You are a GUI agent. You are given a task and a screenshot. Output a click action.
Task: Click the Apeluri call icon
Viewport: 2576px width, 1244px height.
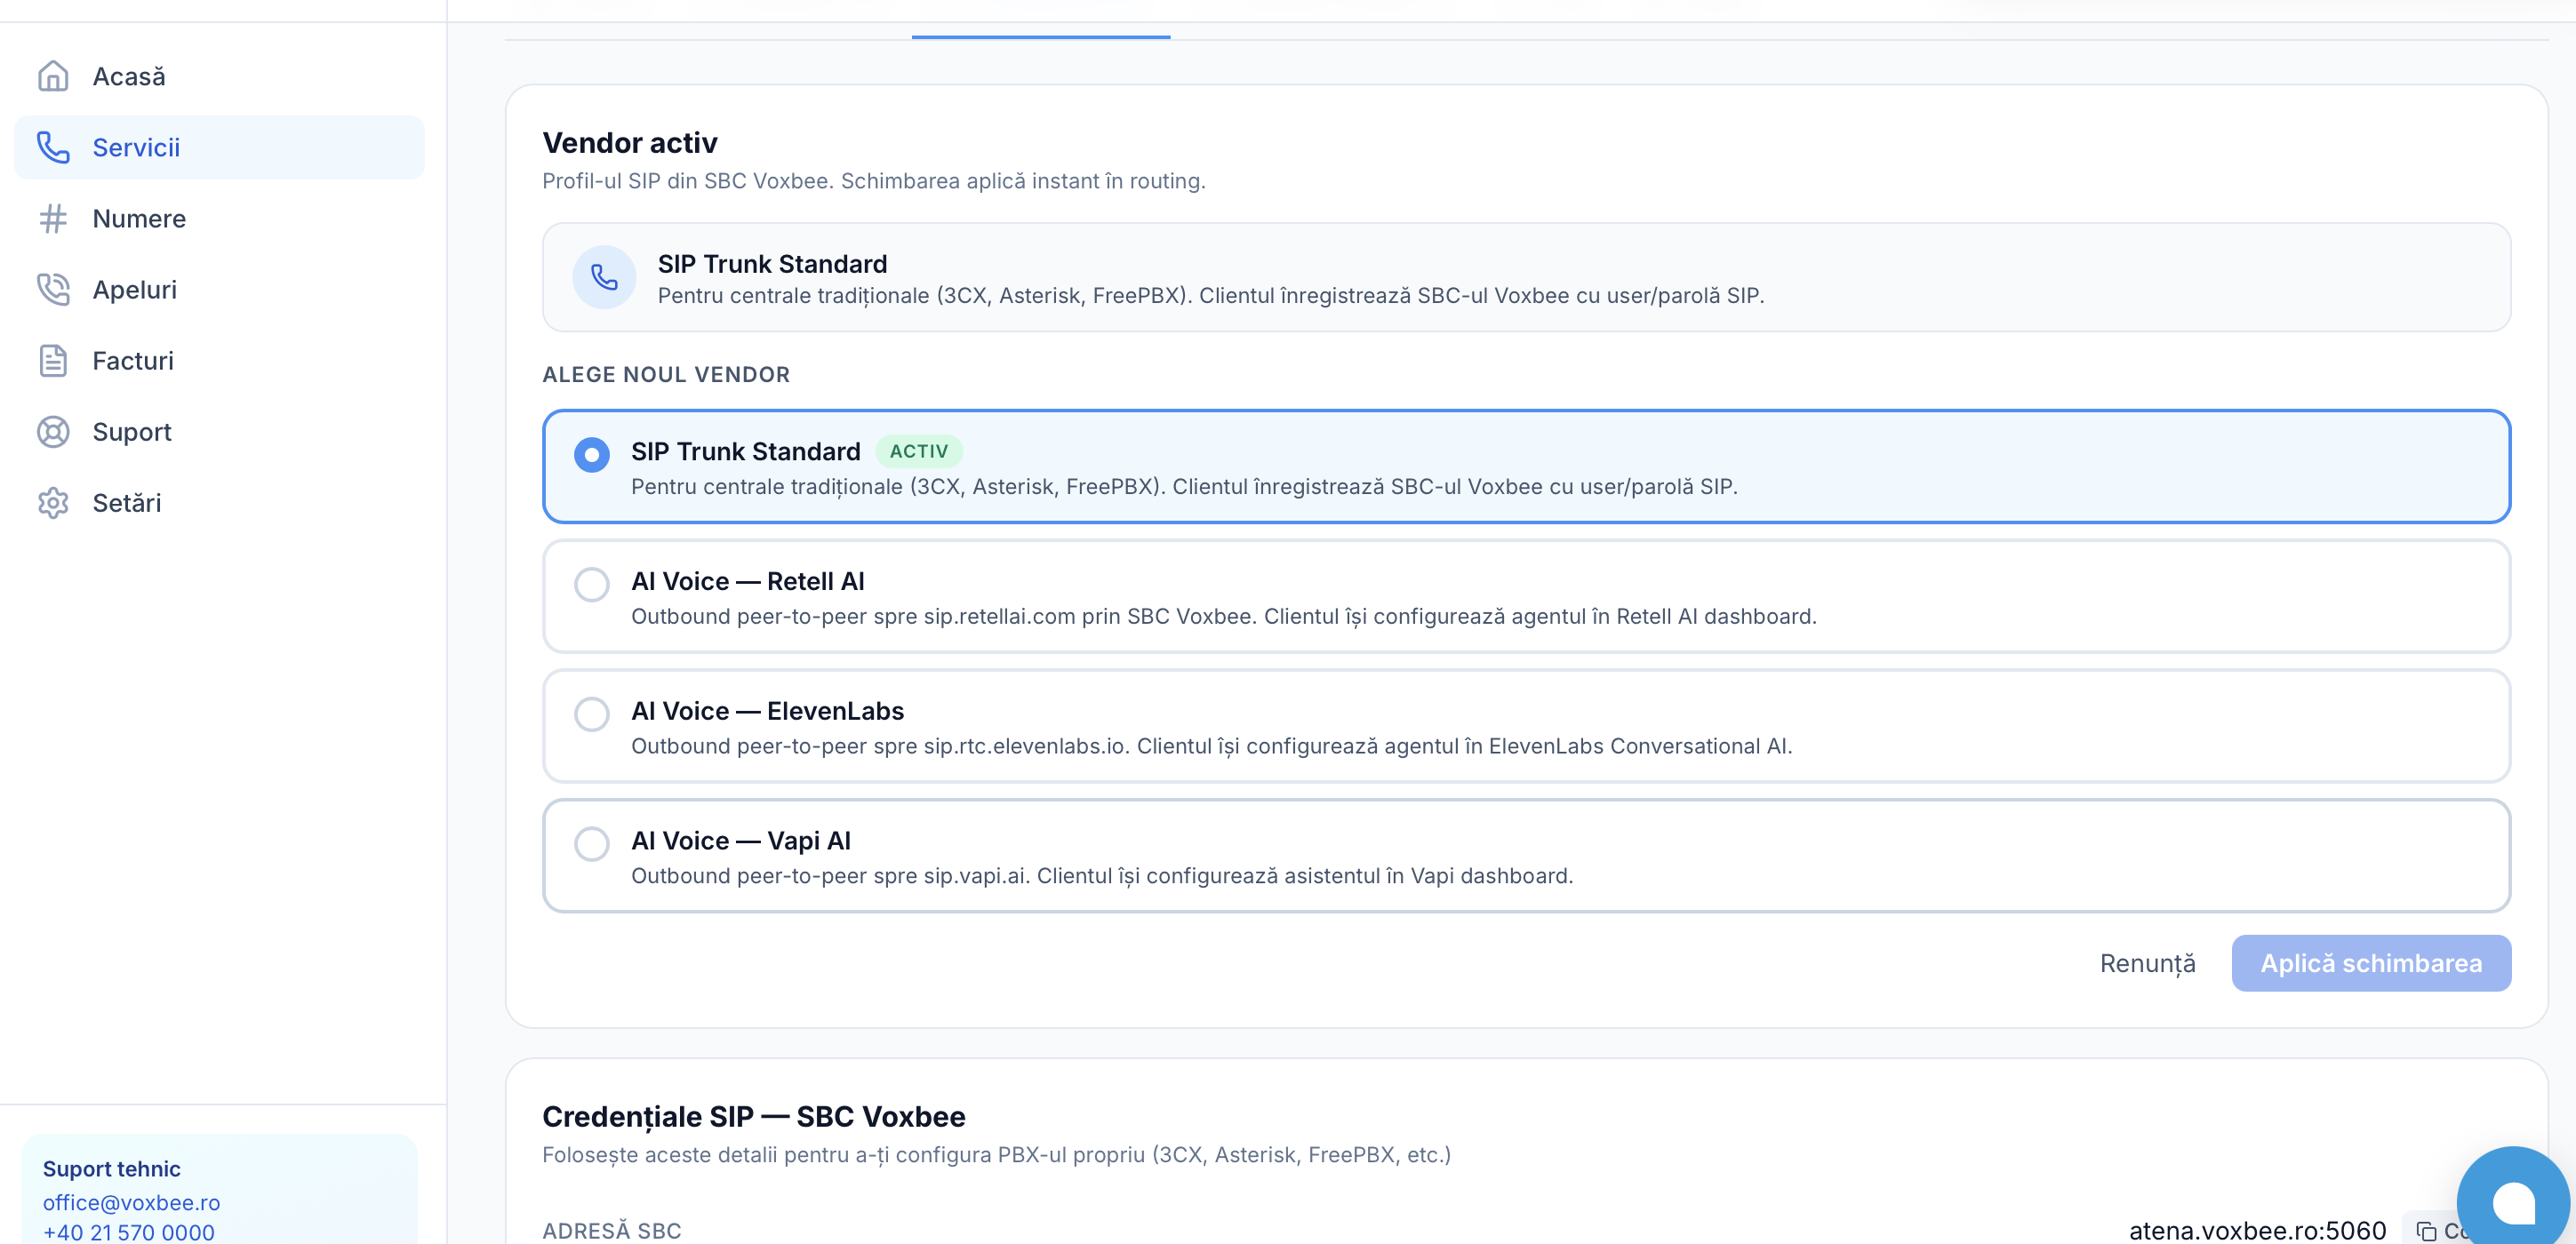[53, 289]
